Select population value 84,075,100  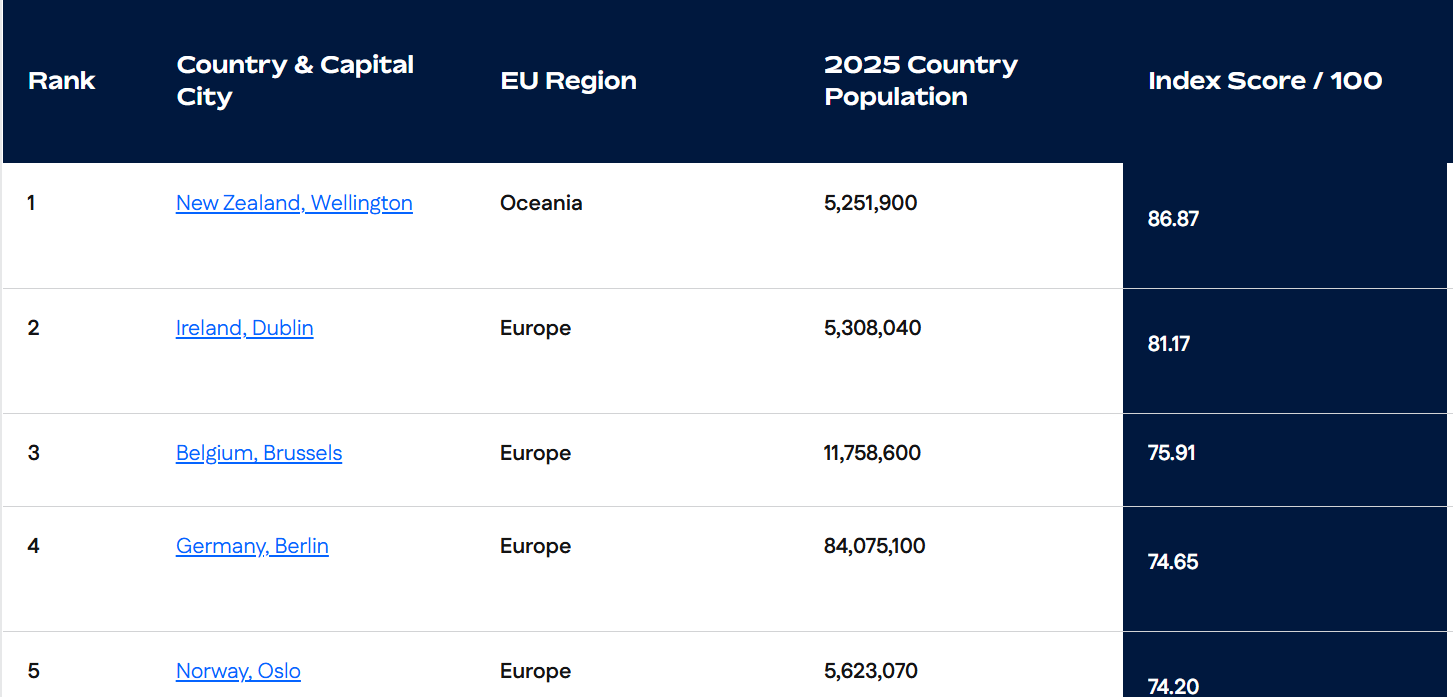(875, 546)
